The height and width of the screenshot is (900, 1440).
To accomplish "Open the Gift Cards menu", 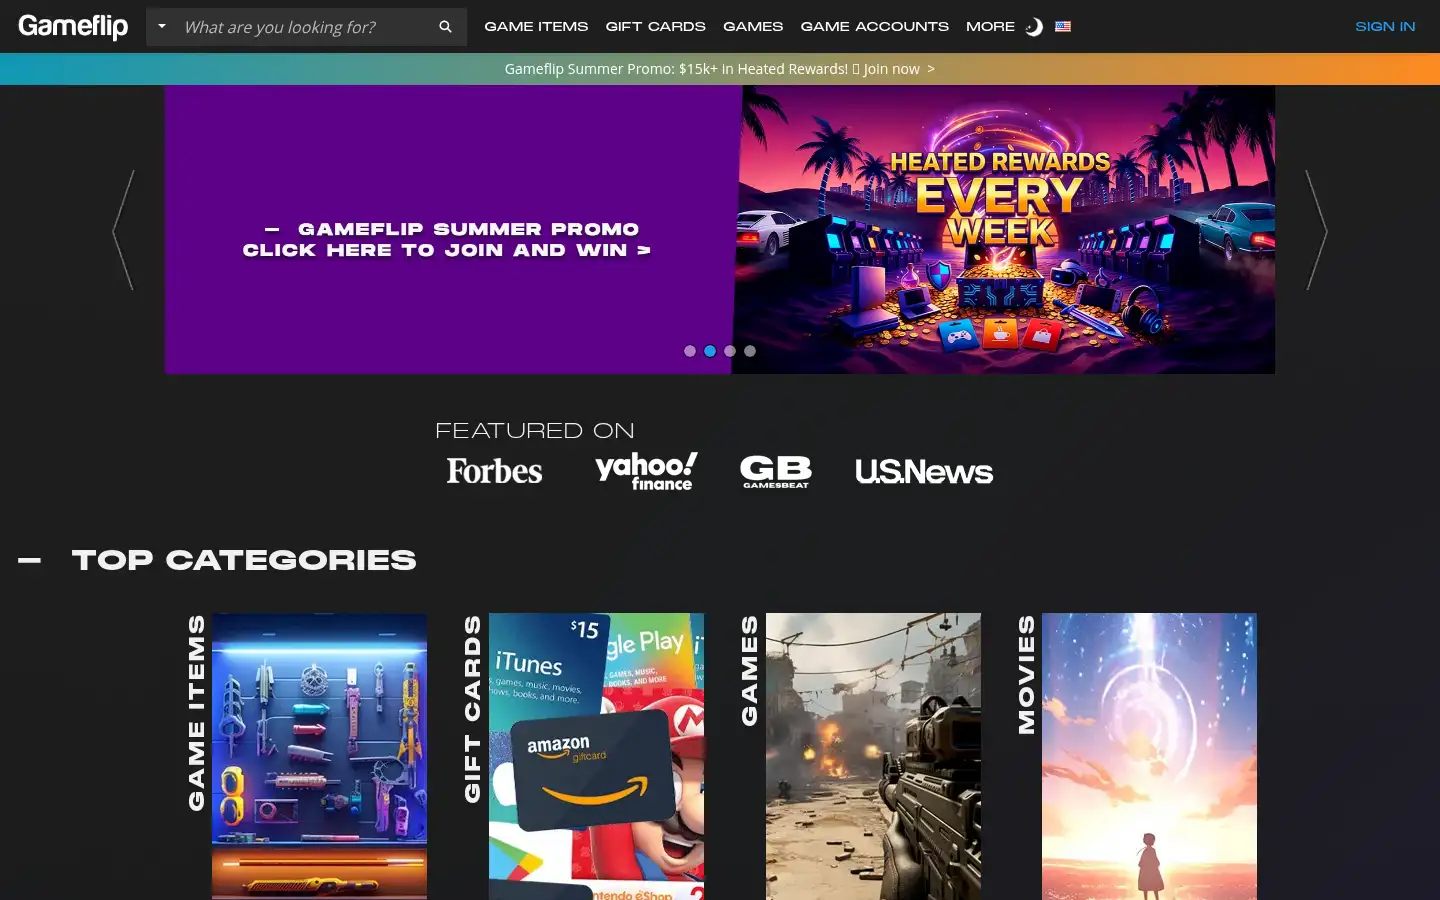I will pos(655,27).
